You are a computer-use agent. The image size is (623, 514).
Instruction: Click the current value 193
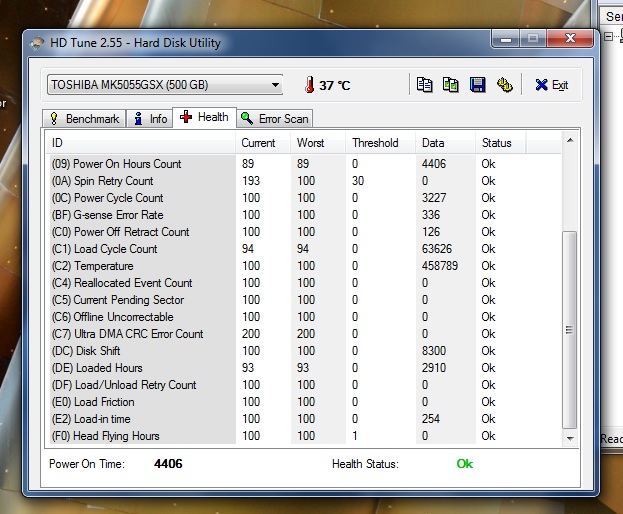251,181
